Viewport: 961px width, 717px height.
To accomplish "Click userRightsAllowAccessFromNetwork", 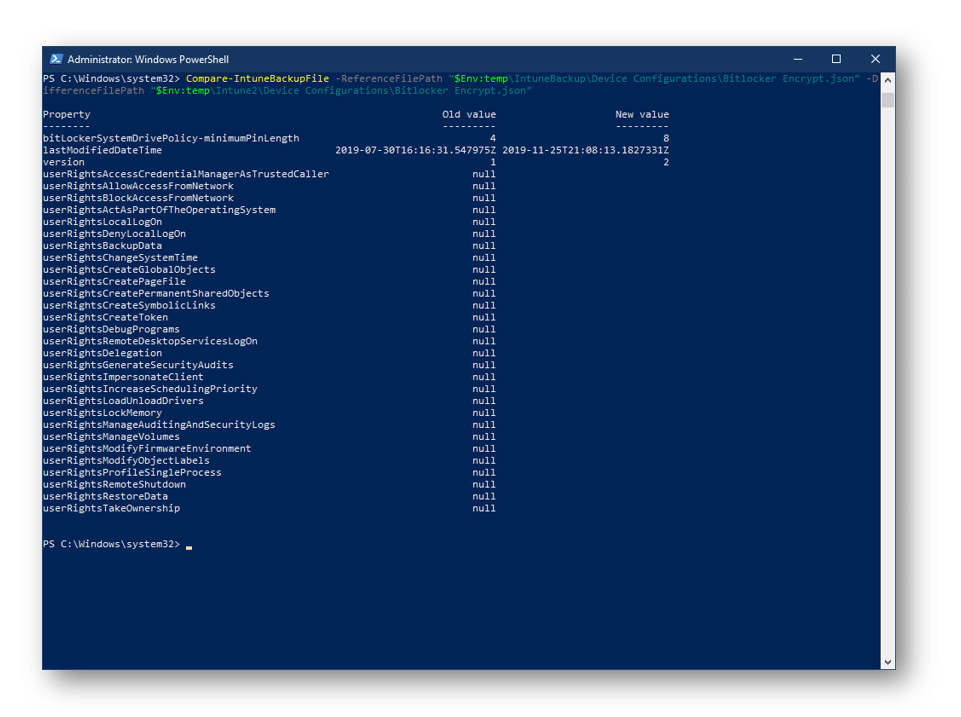I will 138,186.
